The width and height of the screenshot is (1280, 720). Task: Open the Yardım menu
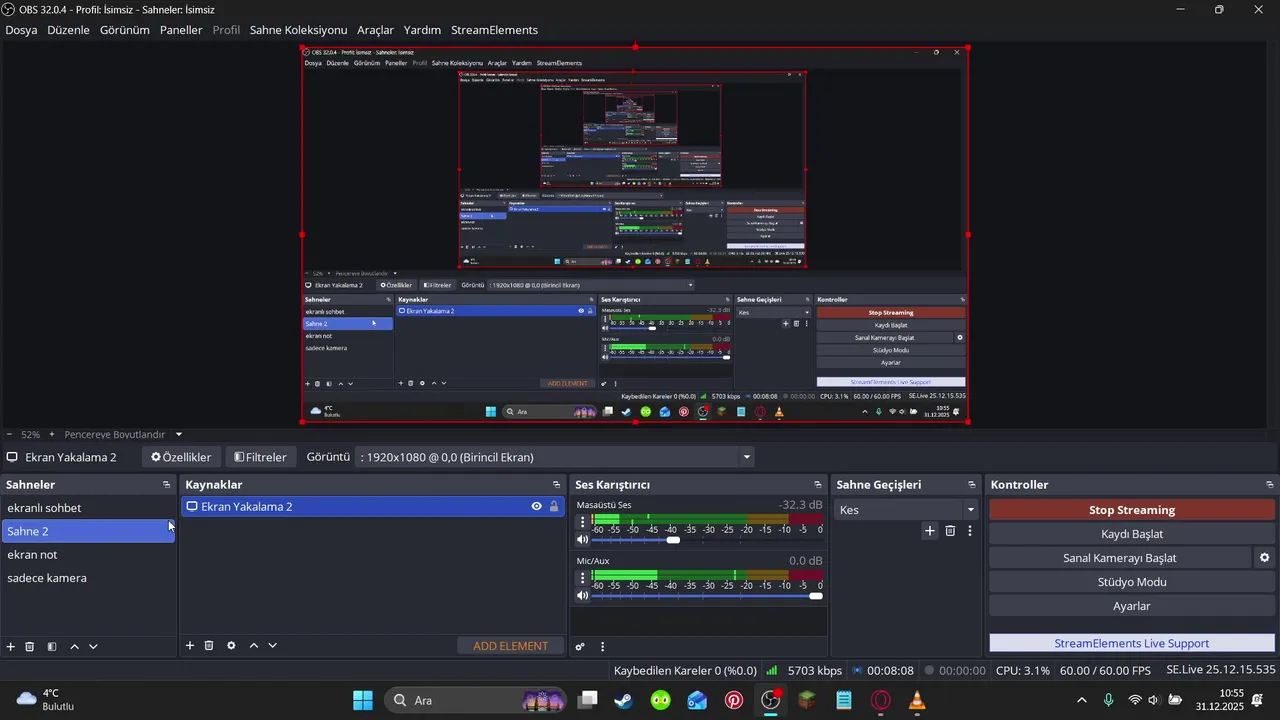click(422, 30)
